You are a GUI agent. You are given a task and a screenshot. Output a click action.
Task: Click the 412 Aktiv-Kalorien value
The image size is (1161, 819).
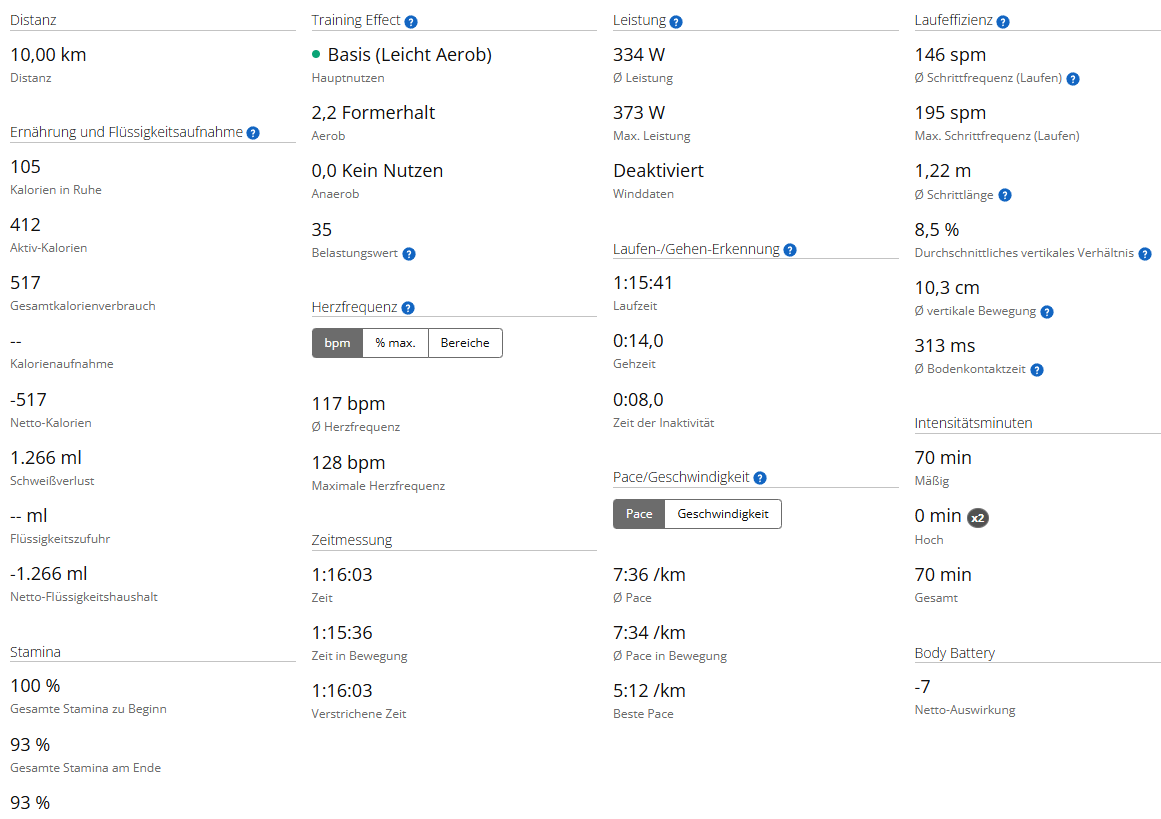click(25, 224)
